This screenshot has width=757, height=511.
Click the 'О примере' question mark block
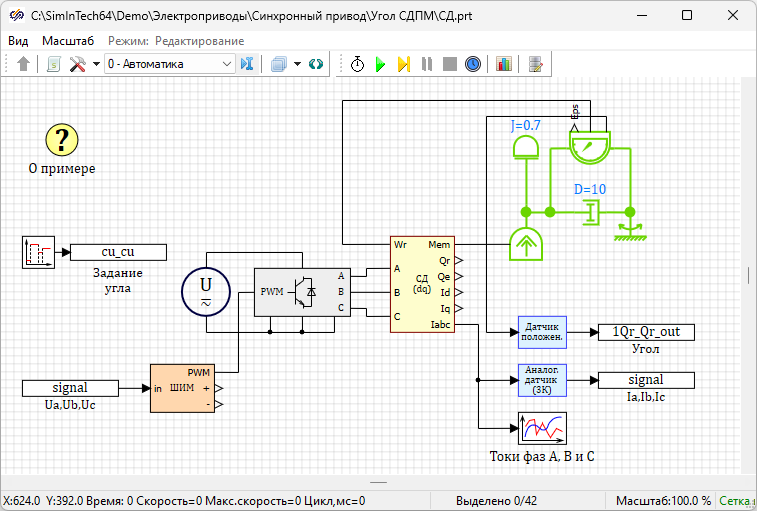(62, 140)
